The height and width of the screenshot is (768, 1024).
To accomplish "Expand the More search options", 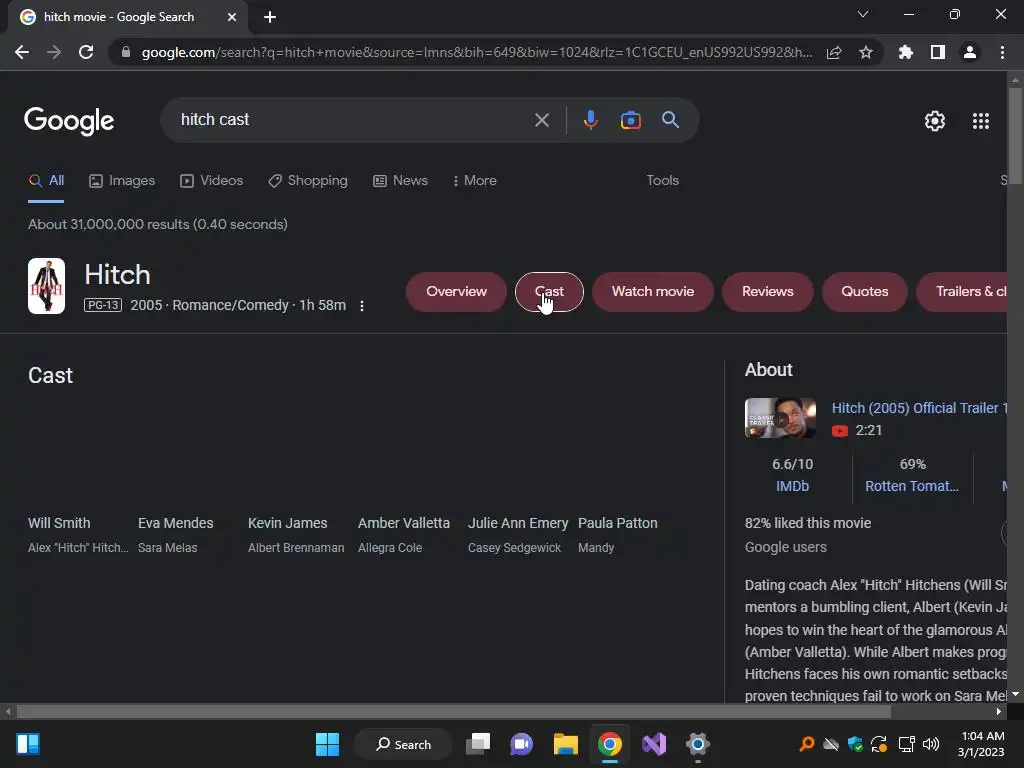I will click(475, 181).
